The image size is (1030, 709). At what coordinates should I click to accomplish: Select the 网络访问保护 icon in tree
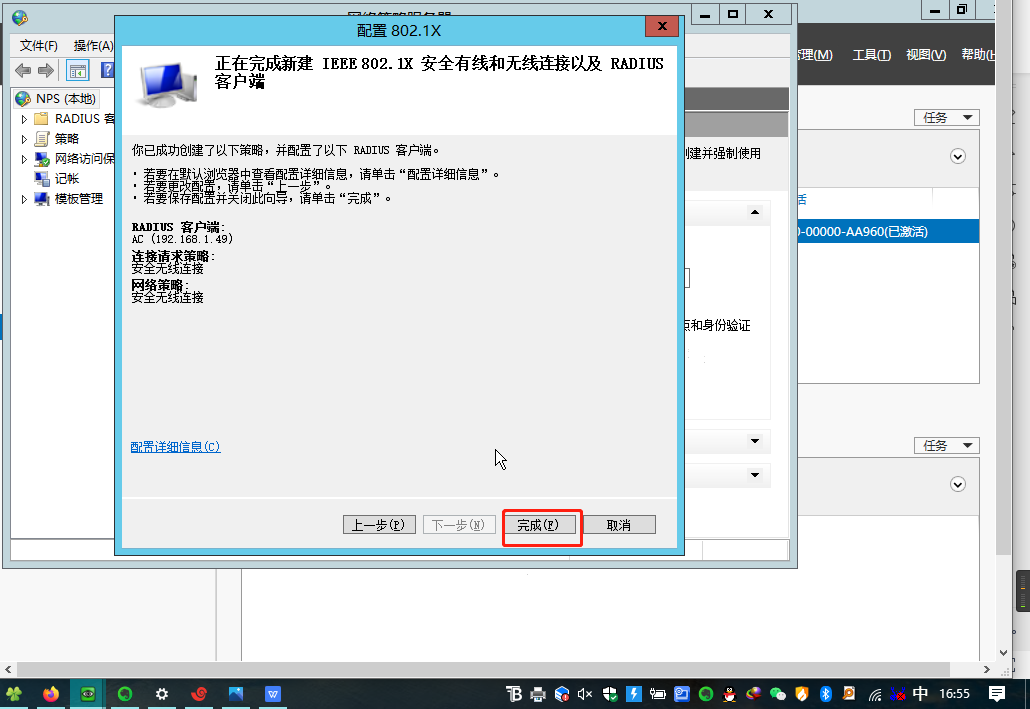pos(42,159)
